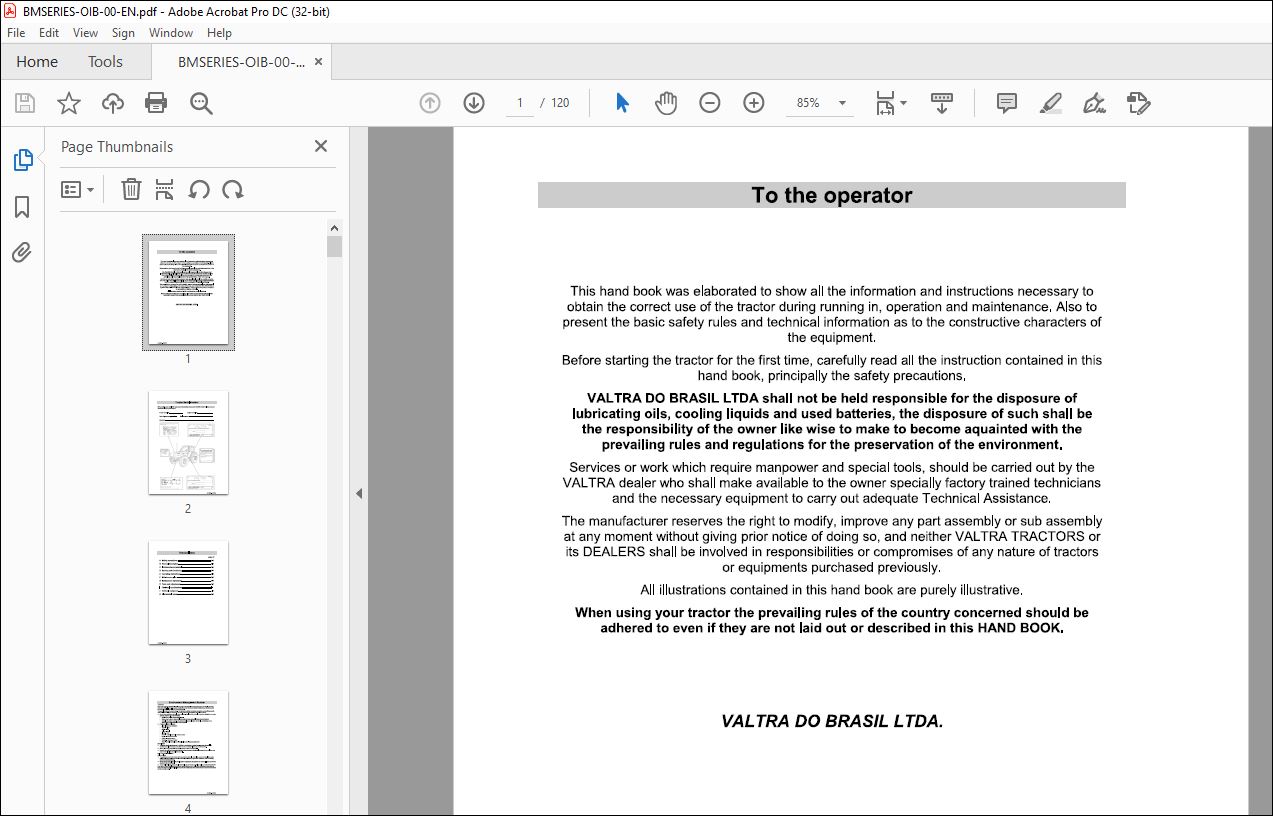Bookmark the file with the star icon

click(68, 103)
